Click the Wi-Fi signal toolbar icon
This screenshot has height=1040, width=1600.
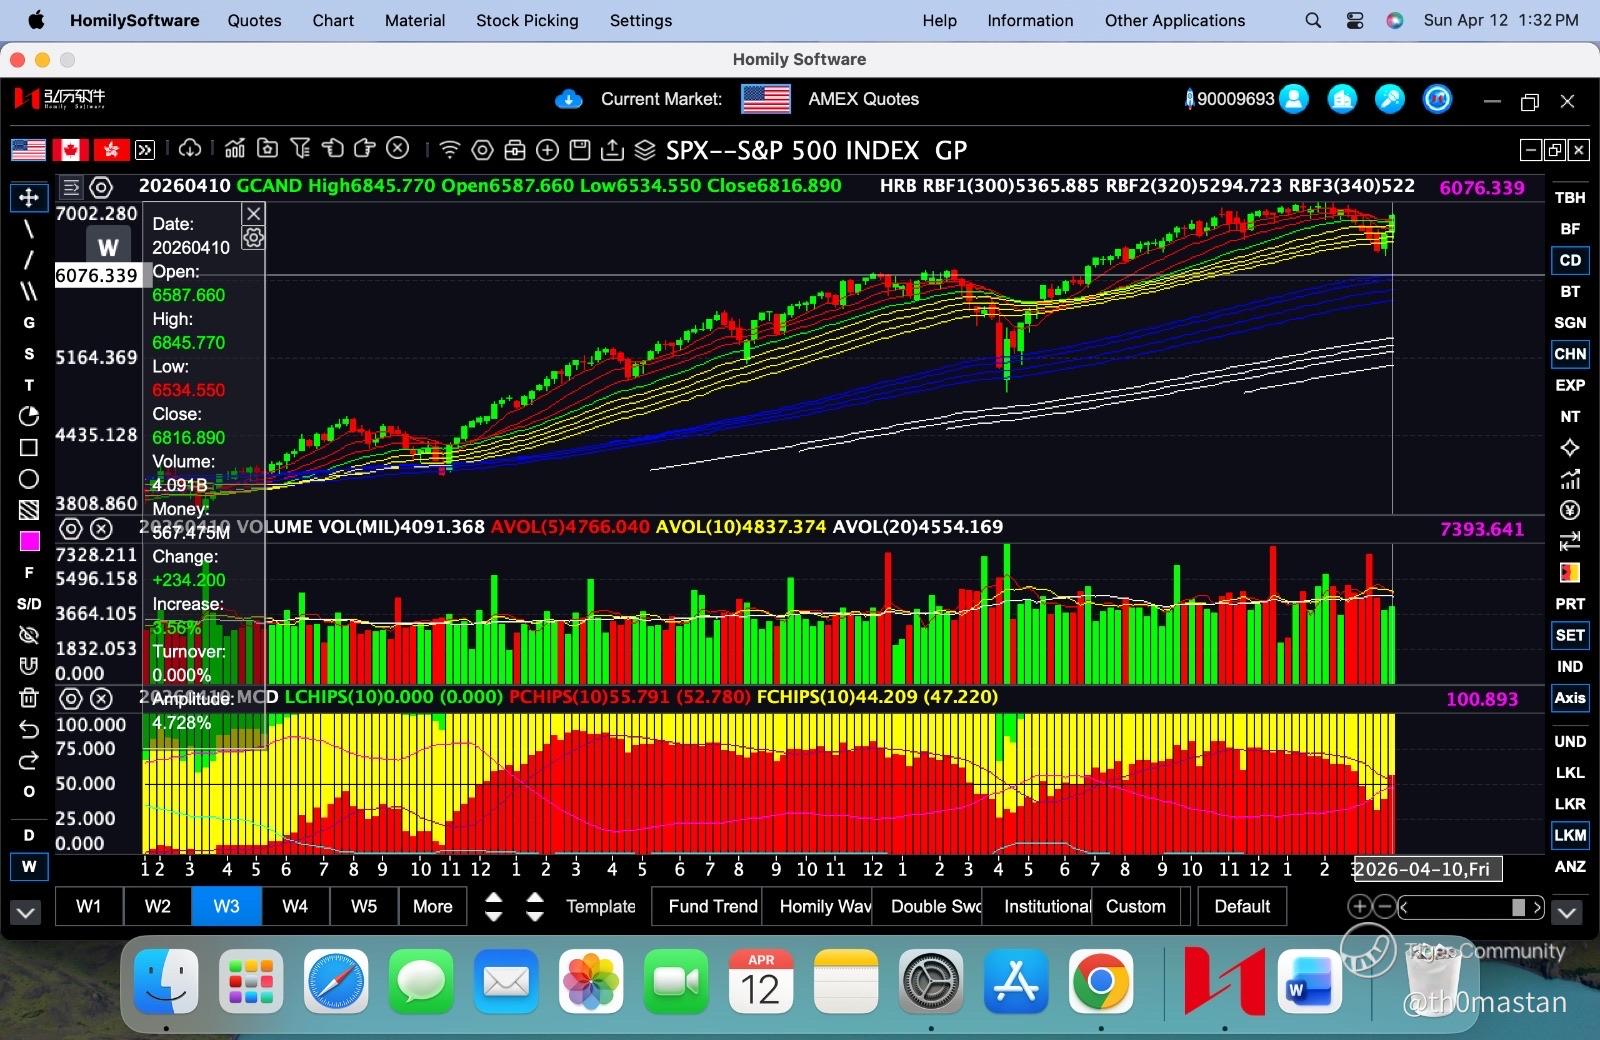point(450,150)
